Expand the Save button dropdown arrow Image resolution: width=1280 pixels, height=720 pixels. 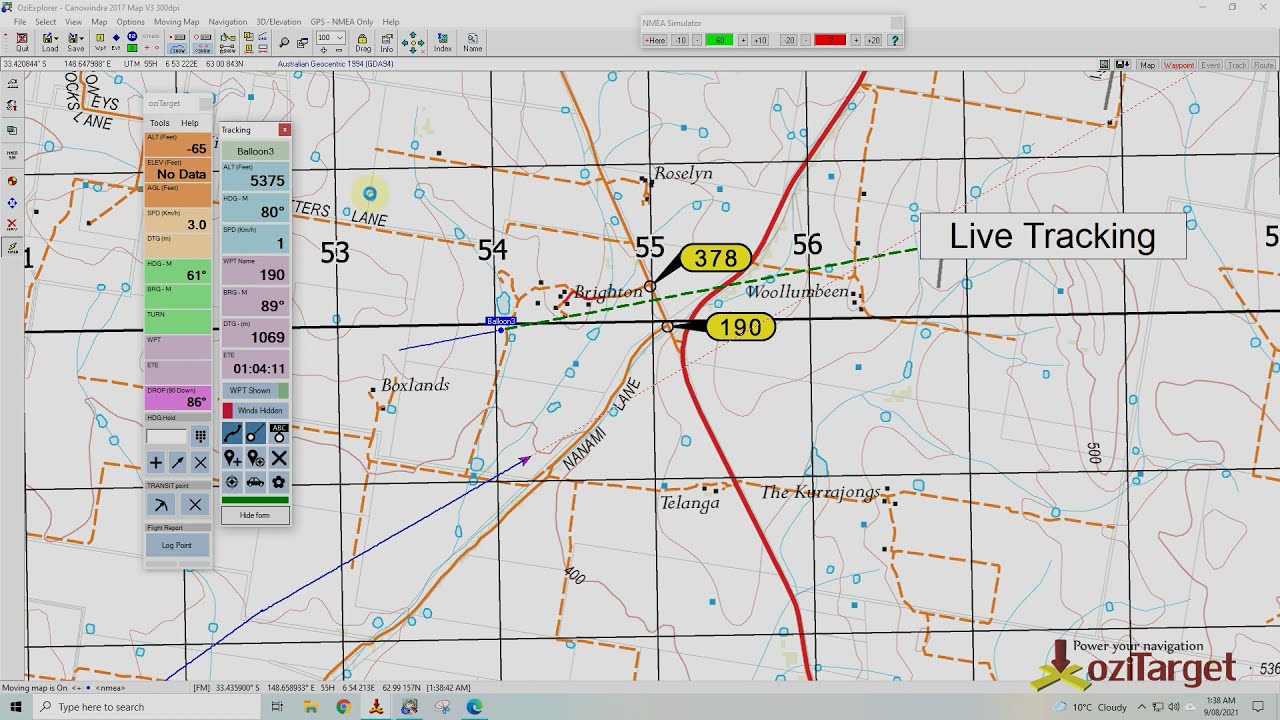[x=82, y=38]
